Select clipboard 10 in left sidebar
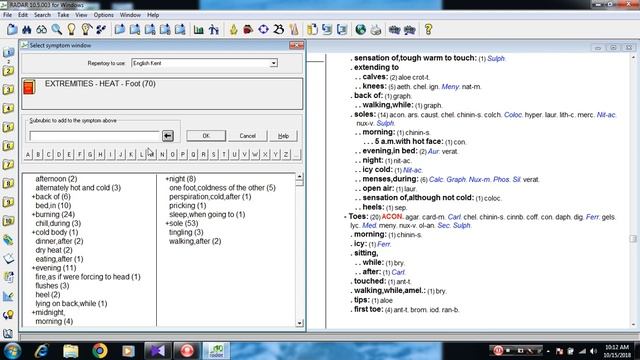Screen dimensions: 640x360 pyautogui.click(x=9, y=221)
